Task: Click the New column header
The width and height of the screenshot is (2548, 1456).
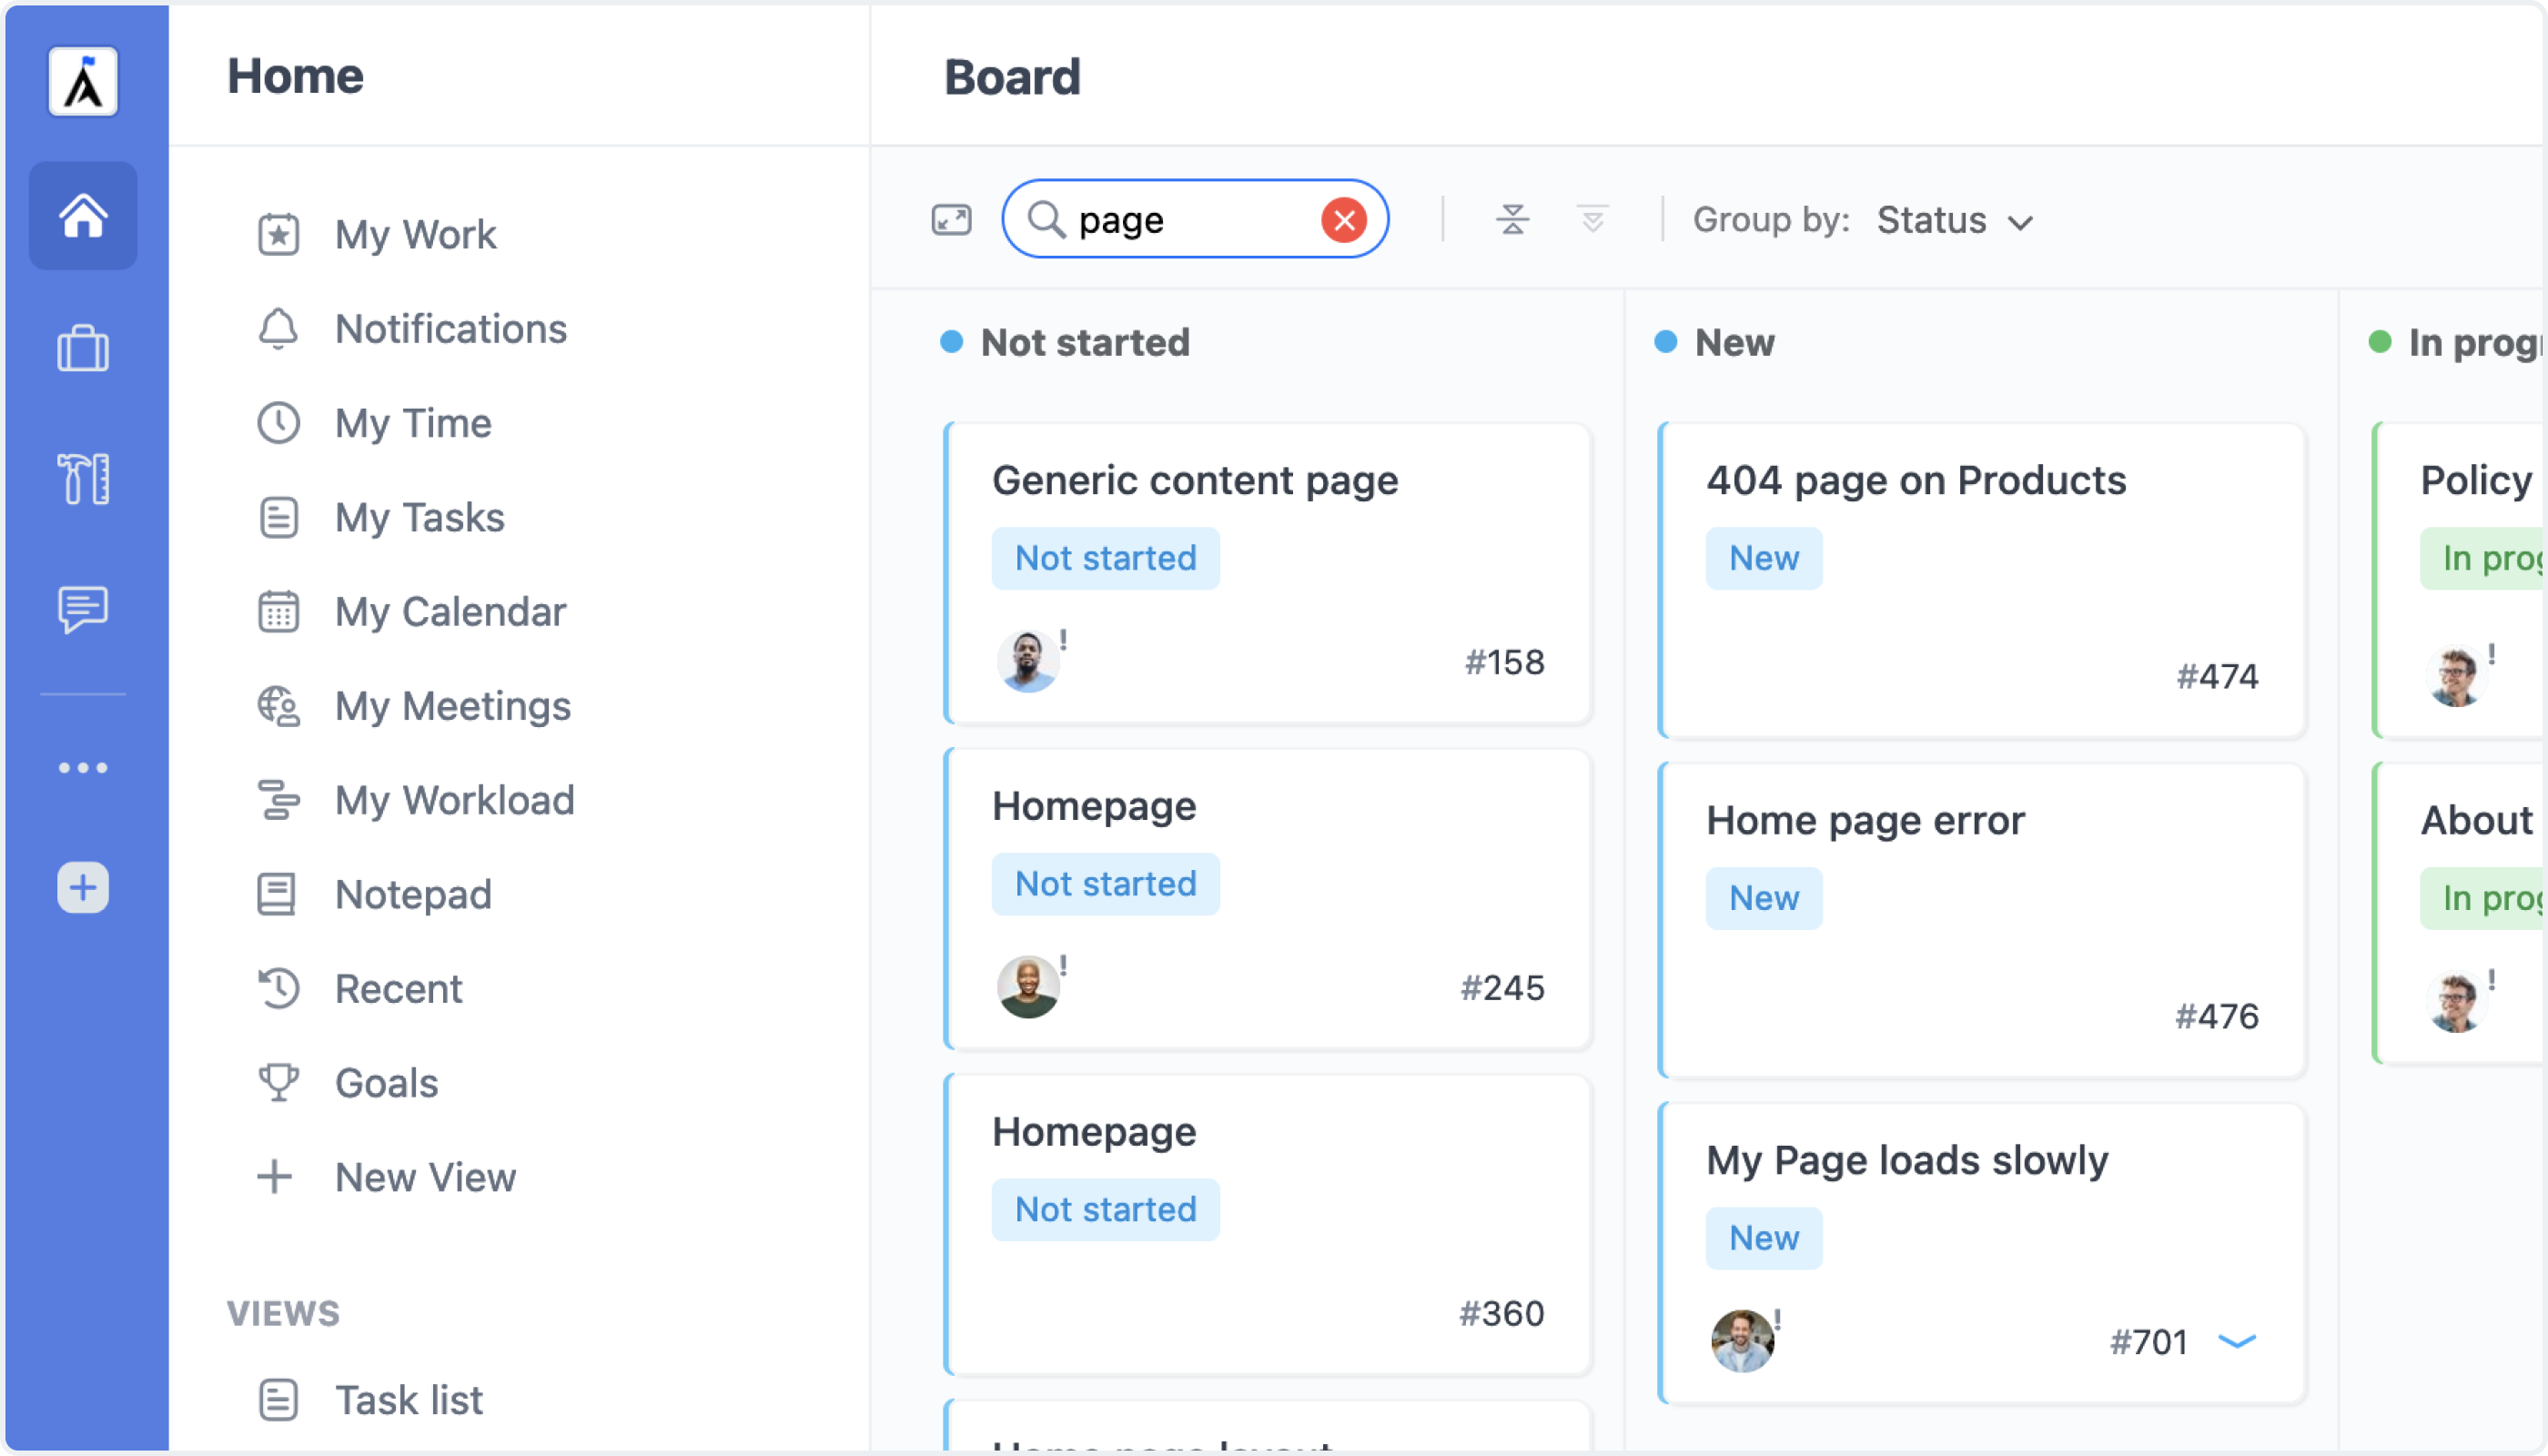Action: tap(1734, 343)
